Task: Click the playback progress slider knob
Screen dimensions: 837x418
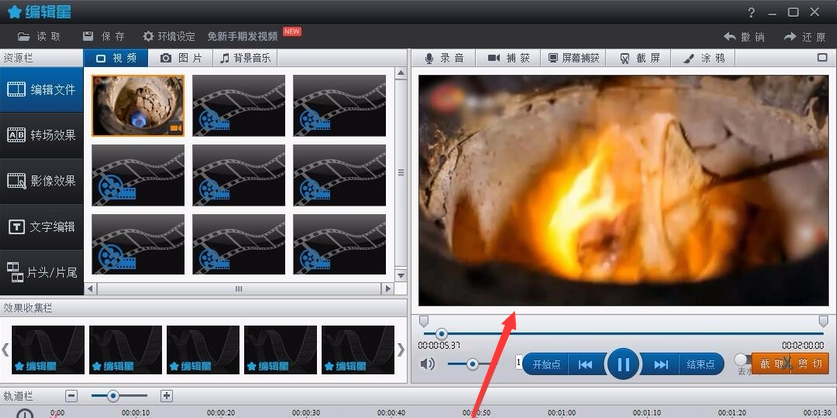Action: point(441,334)
